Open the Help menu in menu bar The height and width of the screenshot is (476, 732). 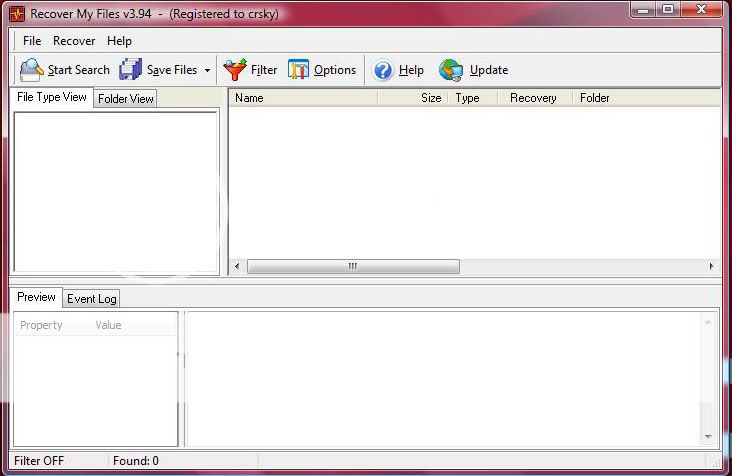click(119, 41)
